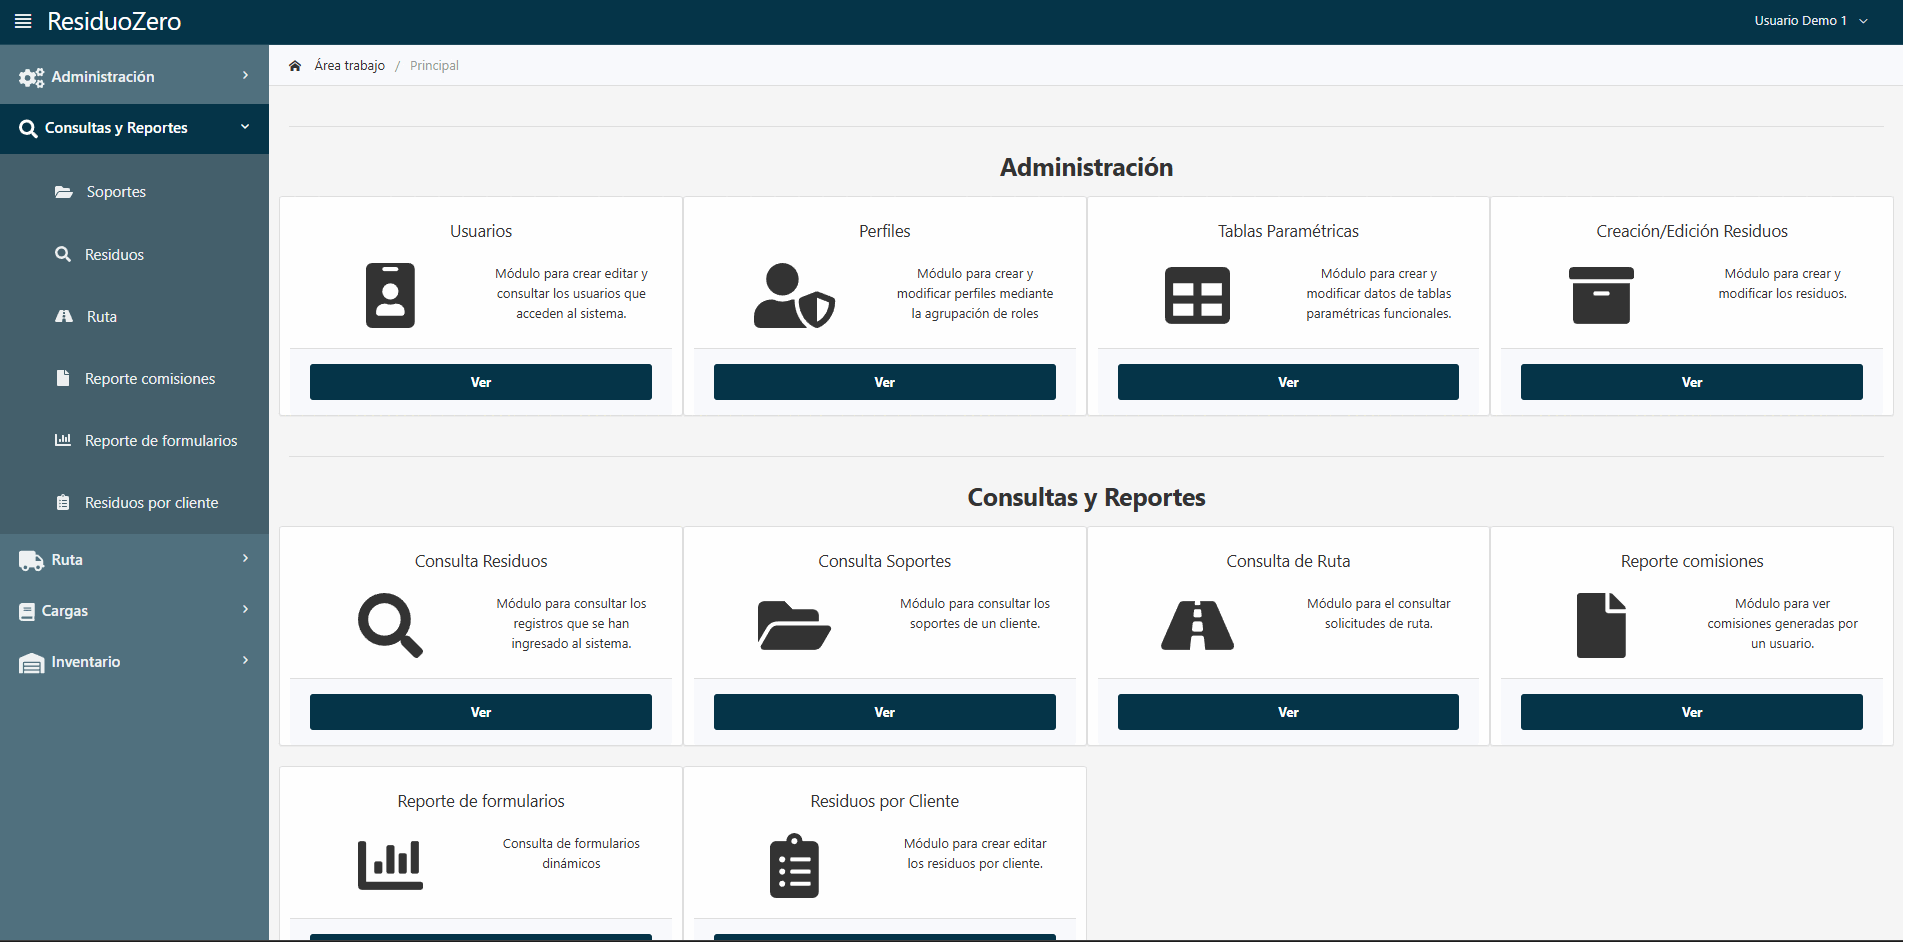Expand the Inventario sidebar section
Image resolution: width=1915 pixels, height=945 pixels.
tap(134, 662)
